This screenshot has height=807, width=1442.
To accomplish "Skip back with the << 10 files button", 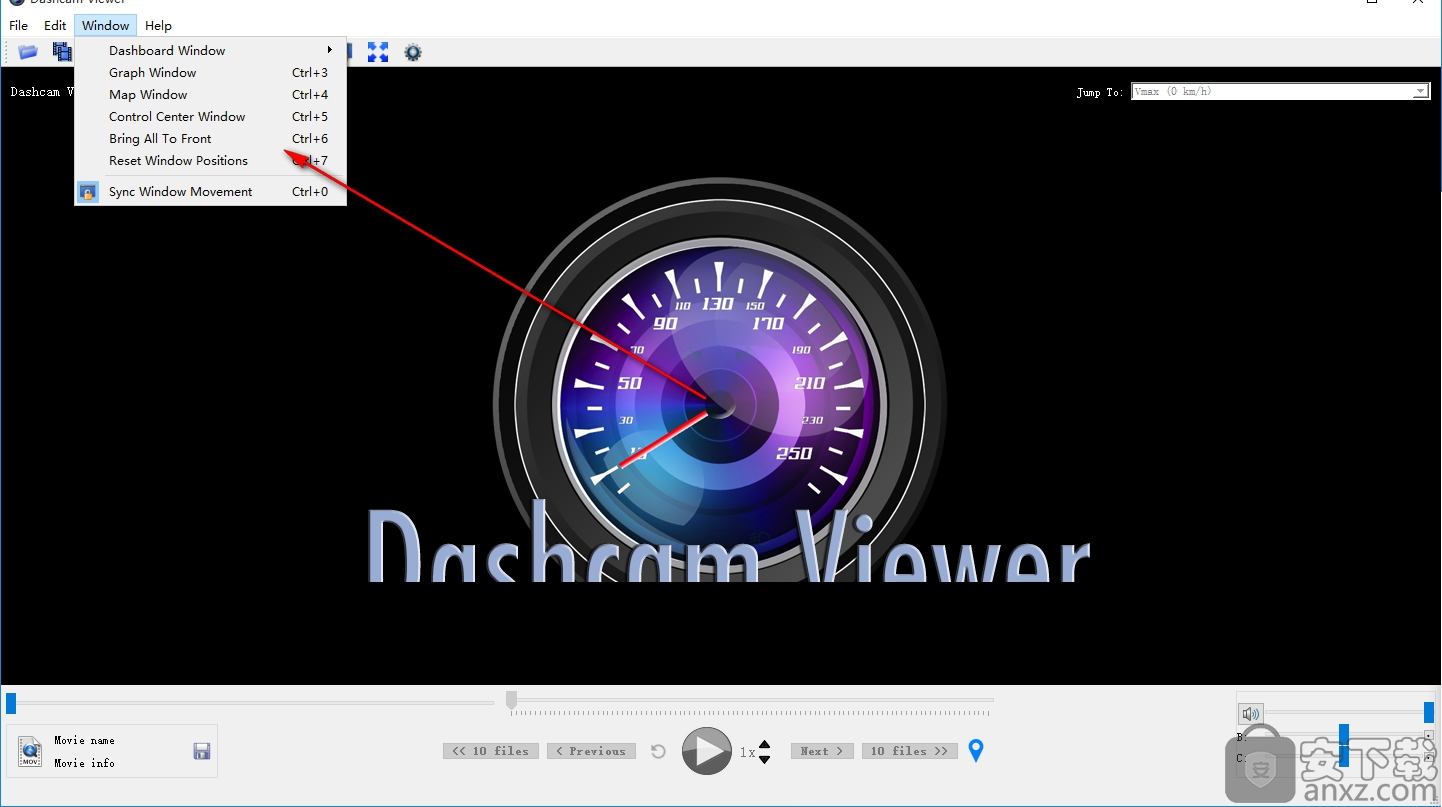I will click(x=491, y=751).
